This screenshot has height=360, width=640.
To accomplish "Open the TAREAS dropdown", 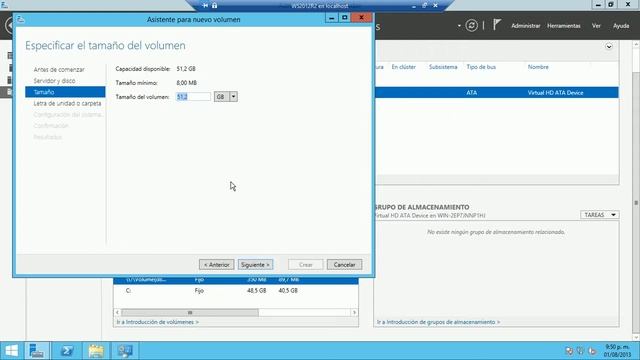I will coord(600,215).
